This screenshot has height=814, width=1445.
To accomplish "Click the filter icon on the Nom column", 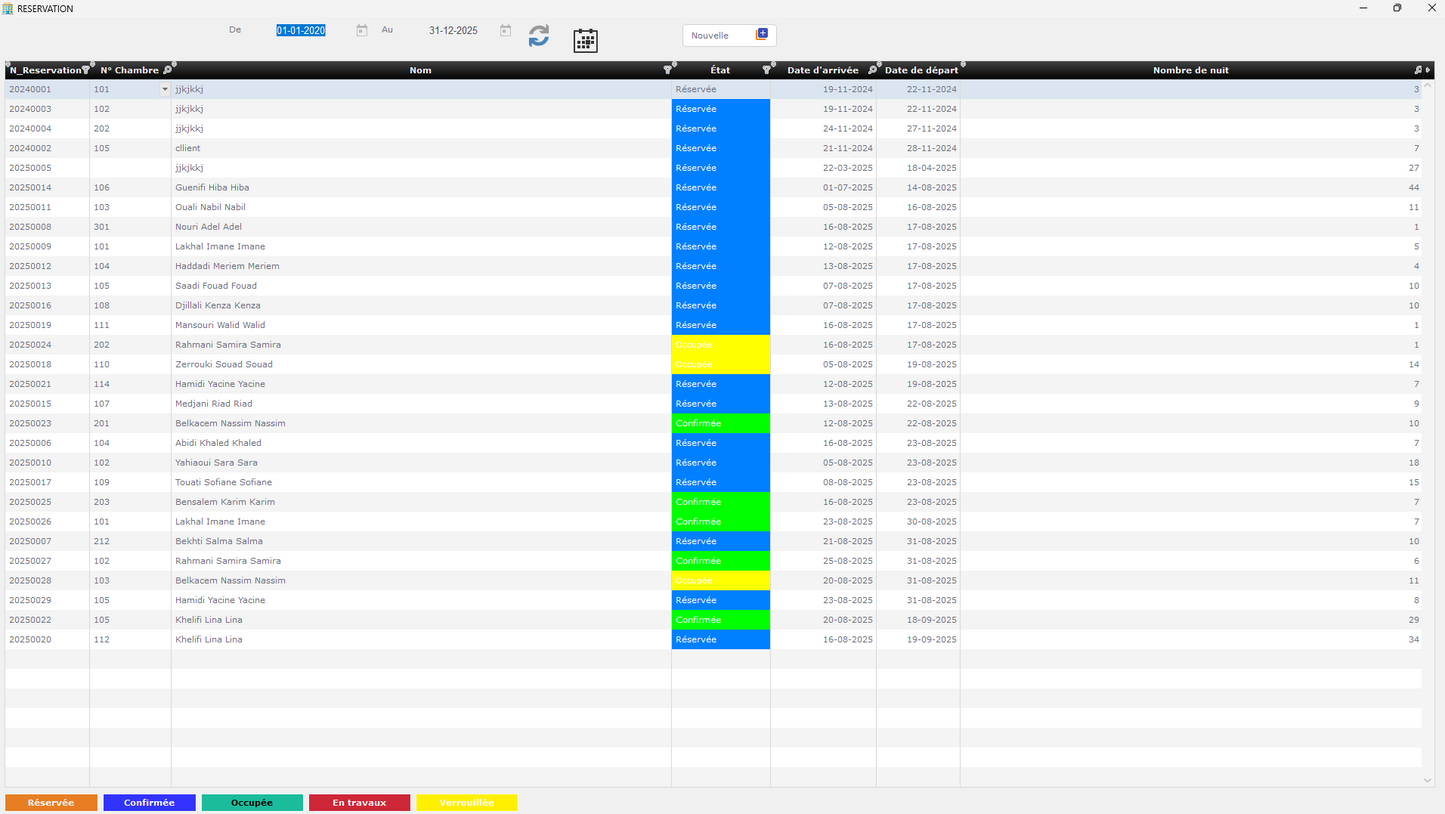I will coord(667,70).
